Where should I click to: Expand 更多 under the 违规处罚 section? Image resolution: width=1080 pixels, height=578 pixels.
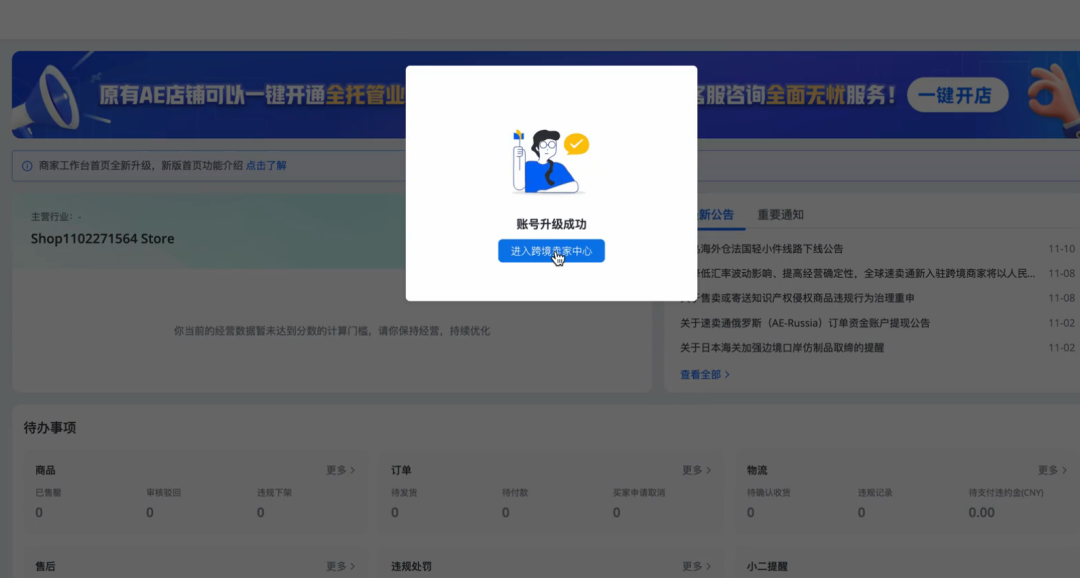(694, 565)
